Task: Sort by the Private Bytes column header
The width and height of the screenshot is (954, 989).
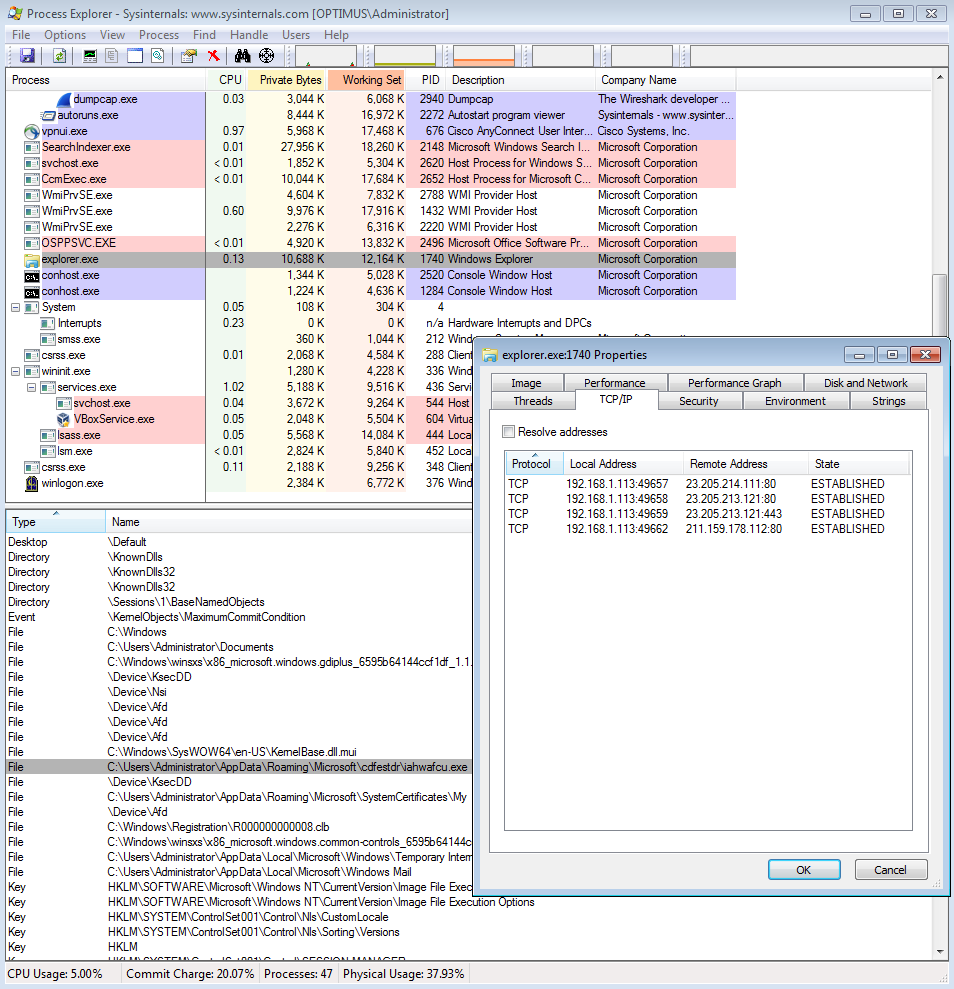Action: [x=287, y=80]
